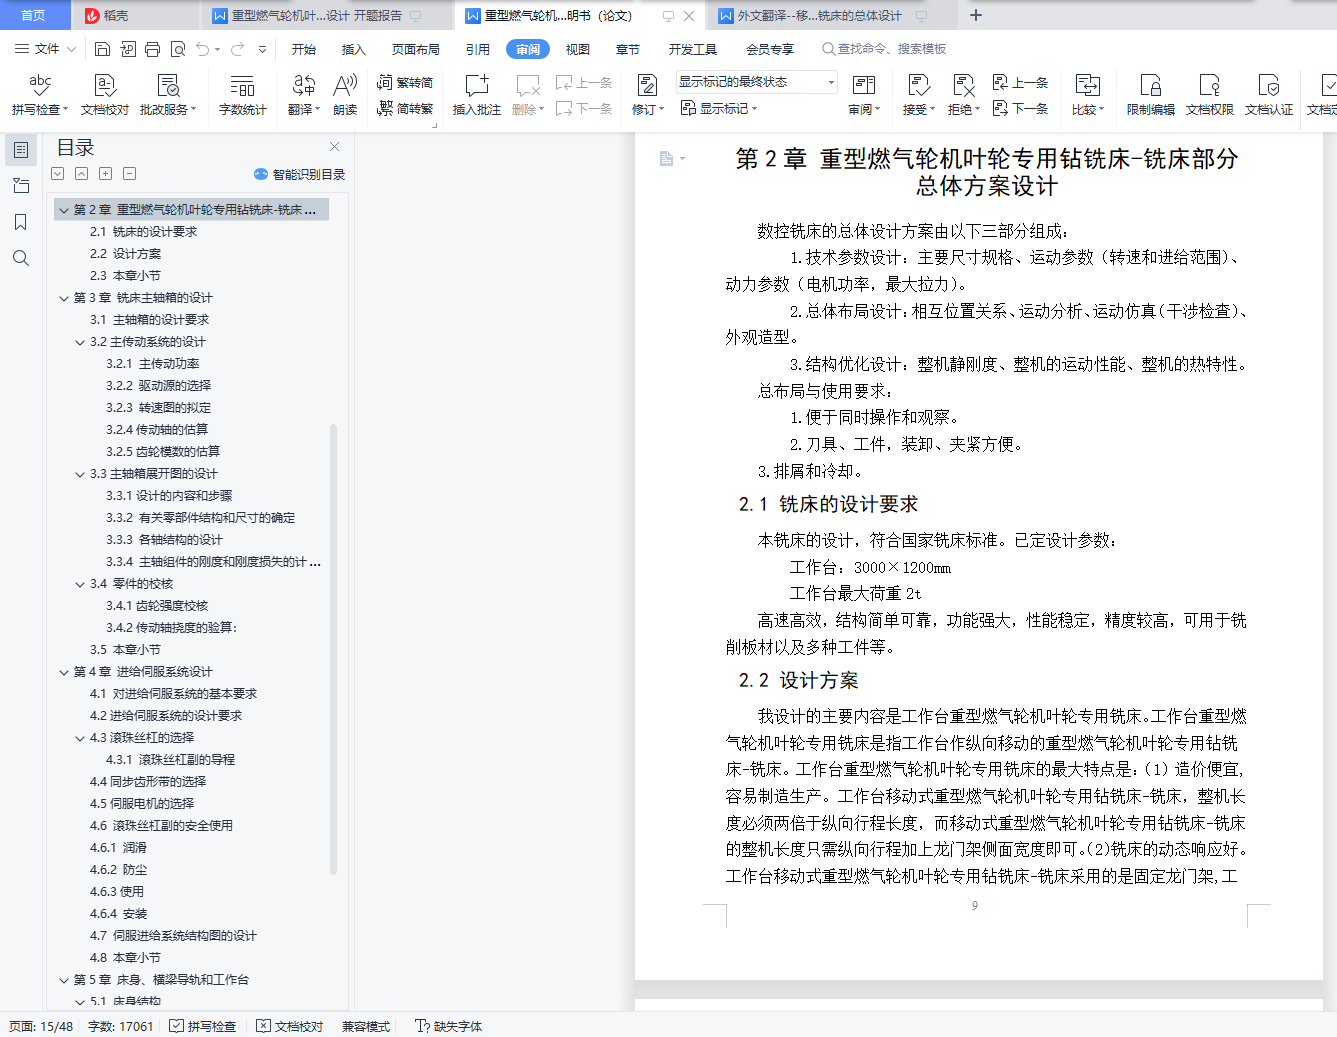
Task: Convert text with 繁转简
Action: 405,82
